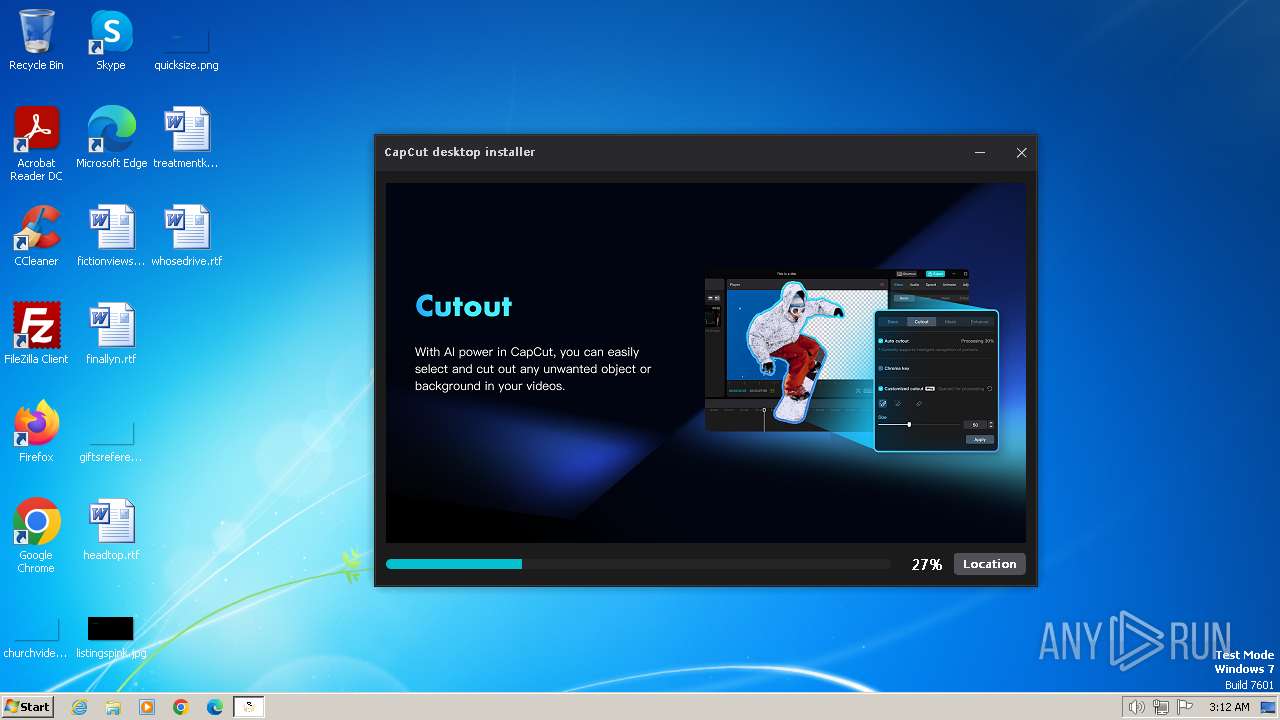
Task: Click the 27% progress value
Action: 927,565
